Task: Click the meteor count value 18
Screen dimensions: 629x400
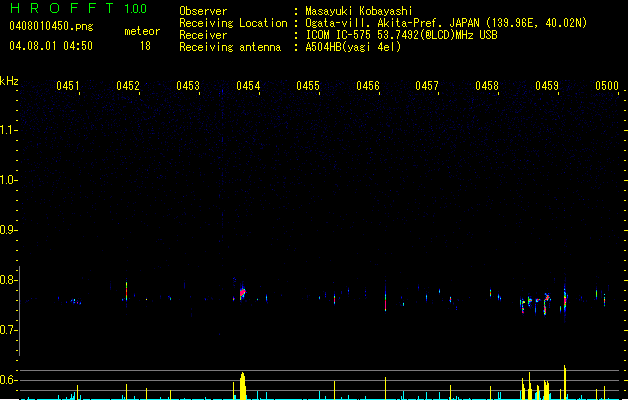Action: (x=145, y=46)
